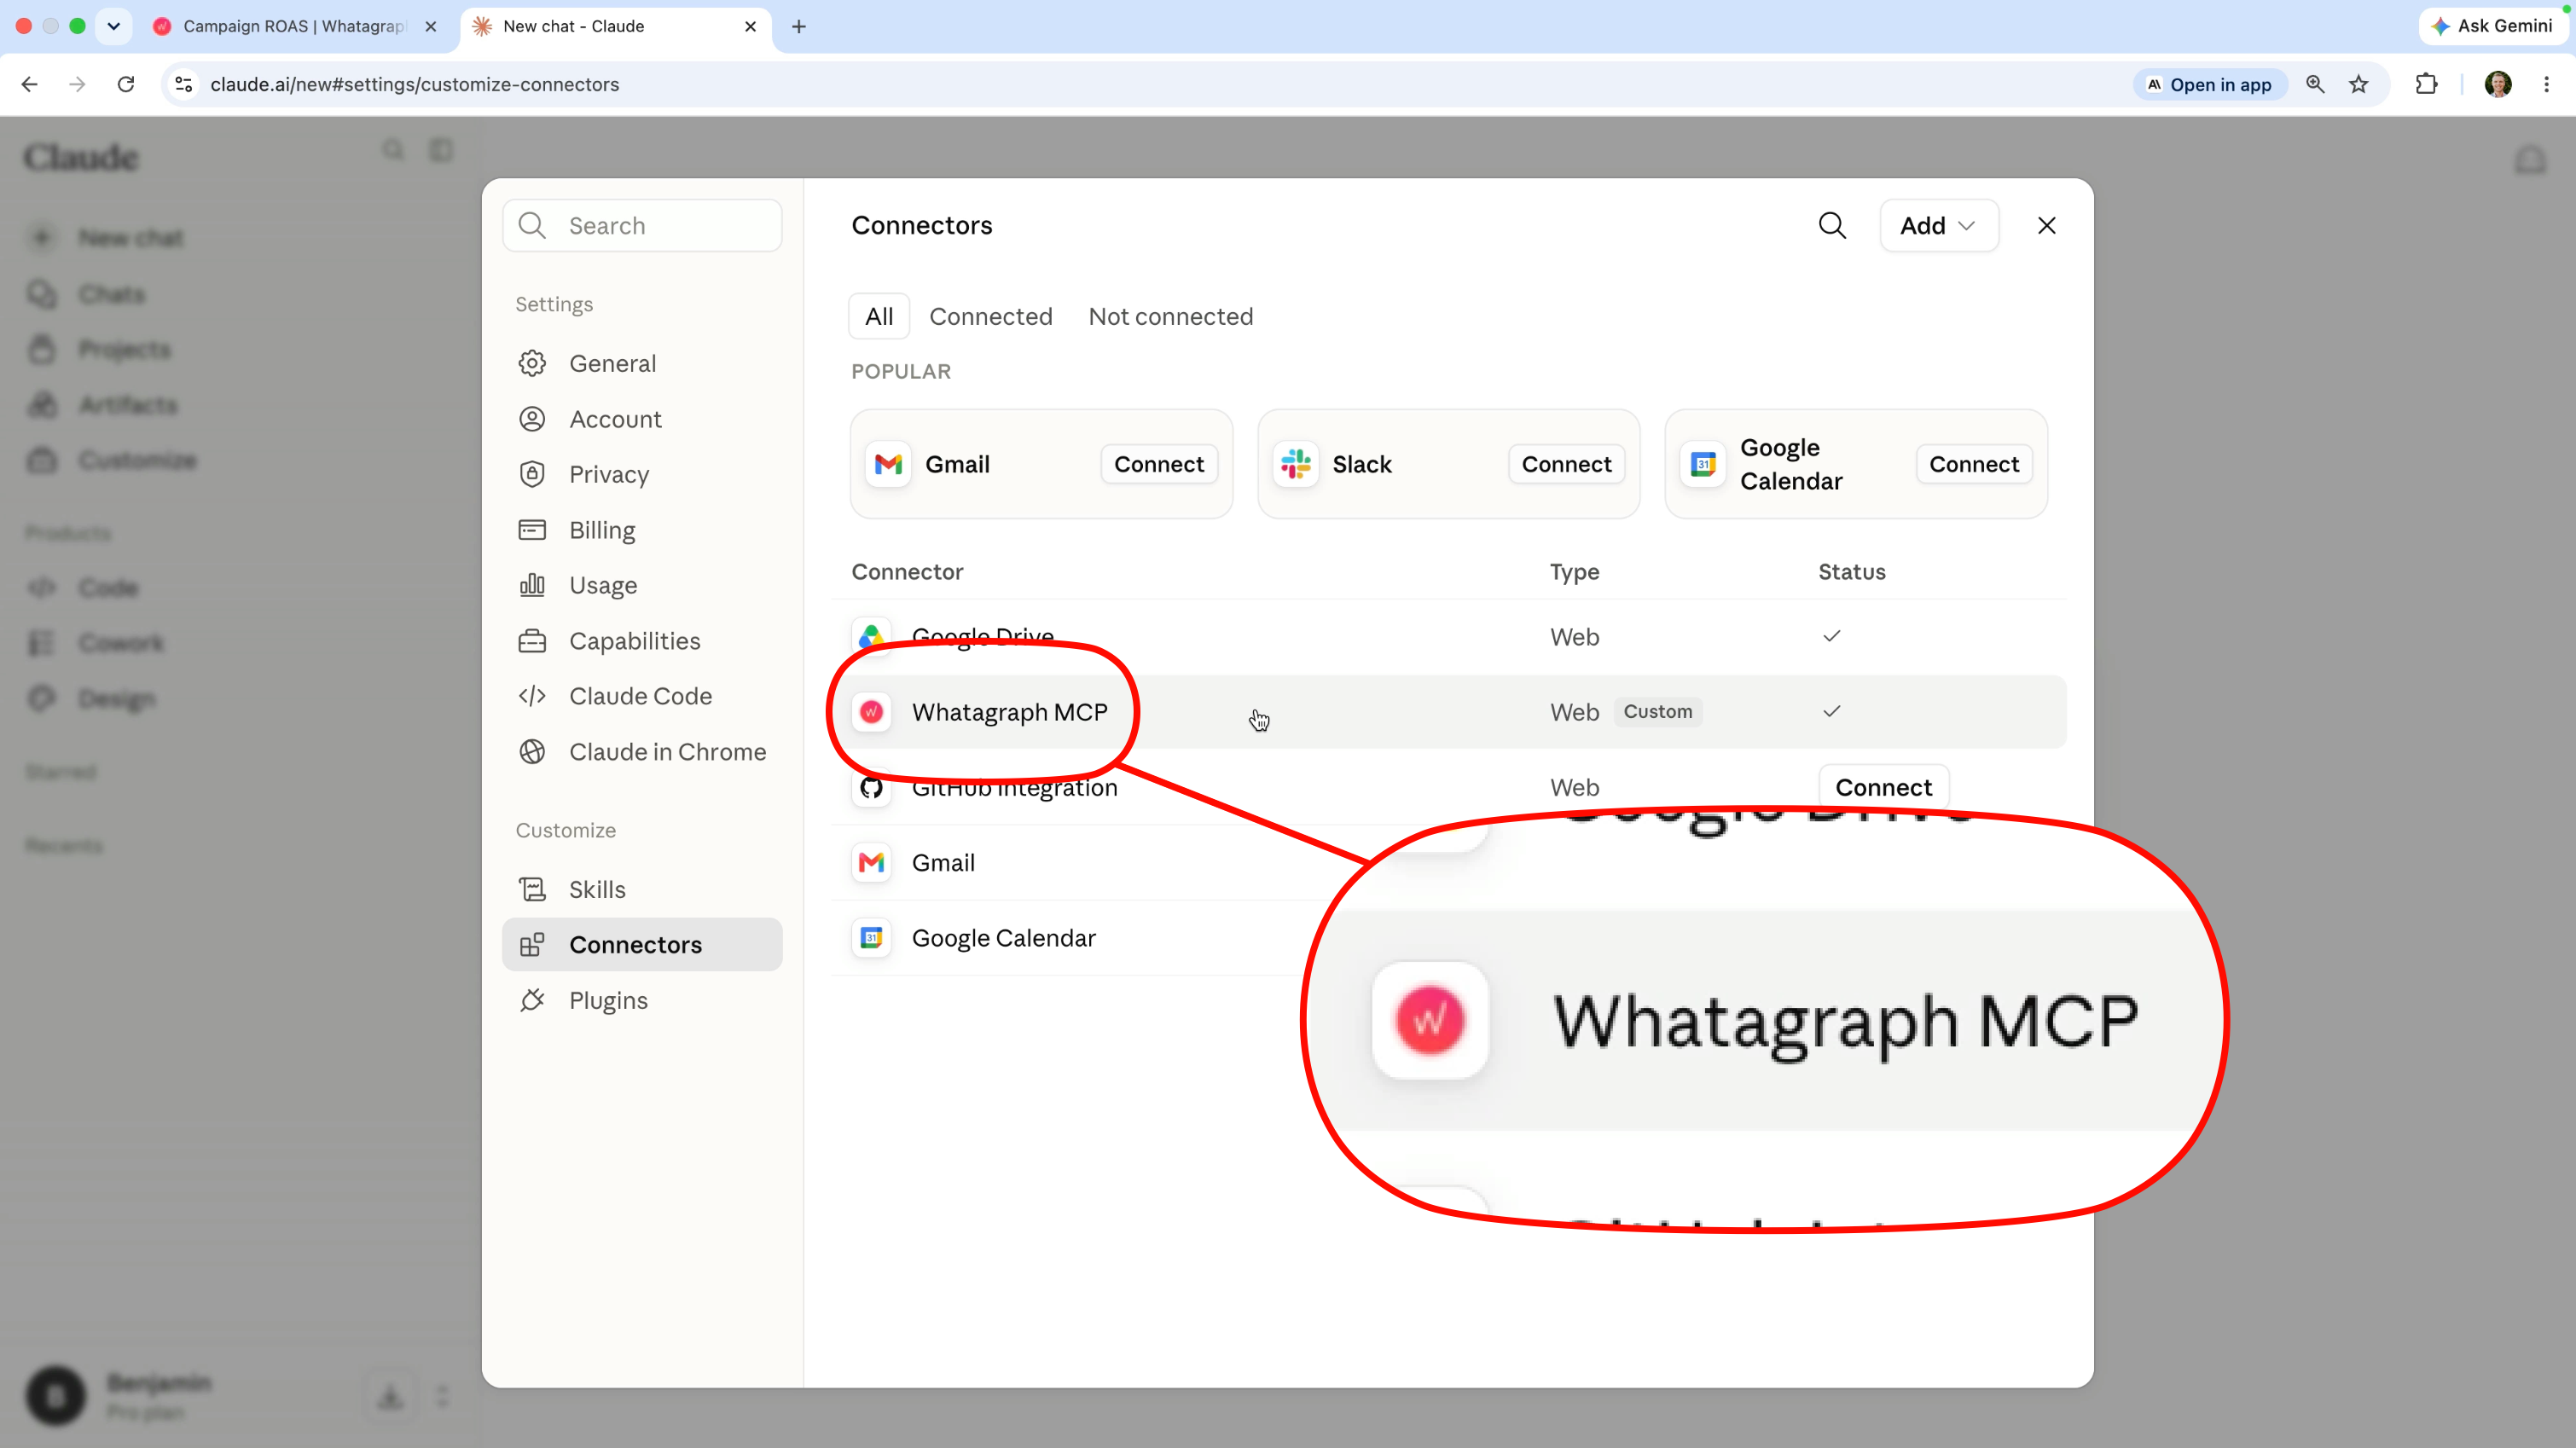The image size is (2576, 1448).
Task: Open the Billing settings section
Action: 642,530
